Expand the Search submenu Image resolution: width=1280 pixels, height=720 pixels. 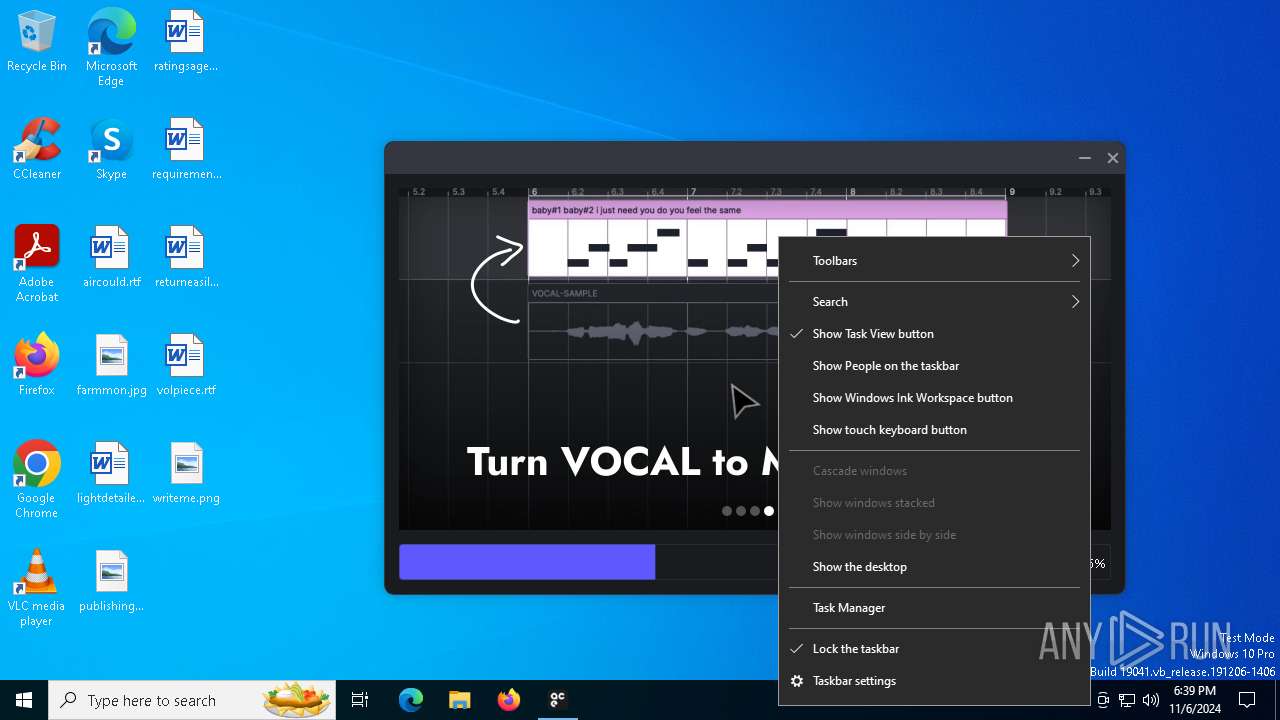coord(934,302)
